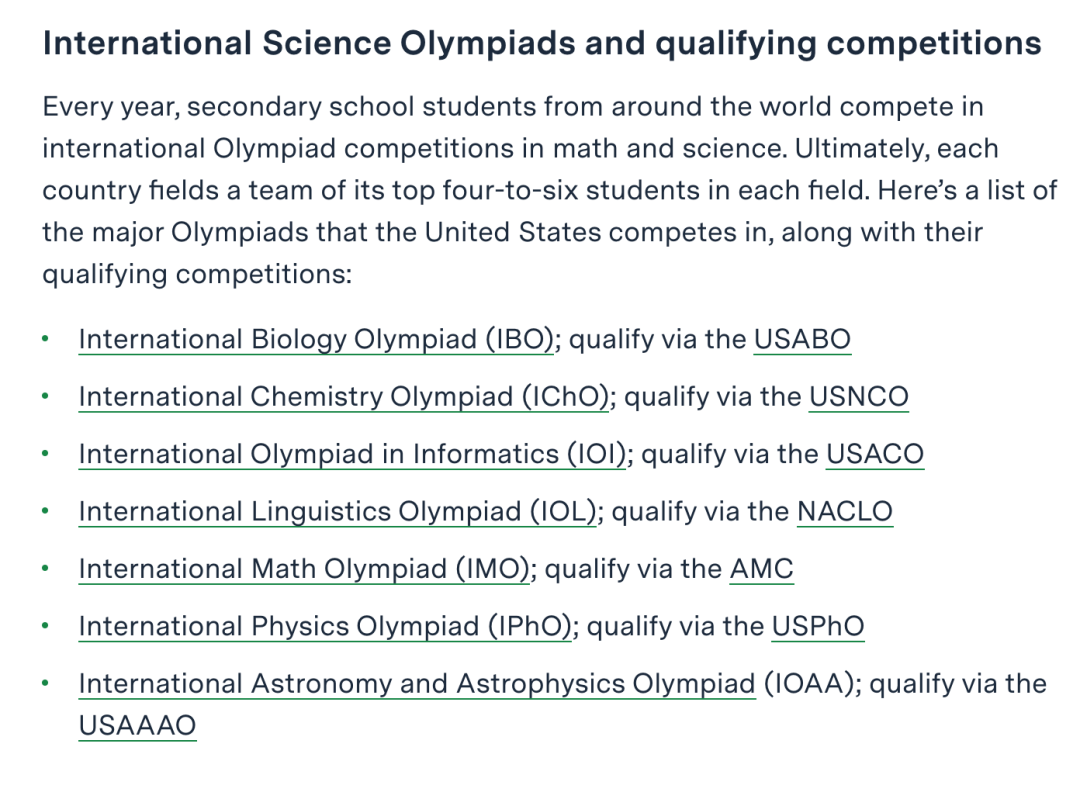Click the green bullet beside the Math Olympiad

(x=45, y=569)
